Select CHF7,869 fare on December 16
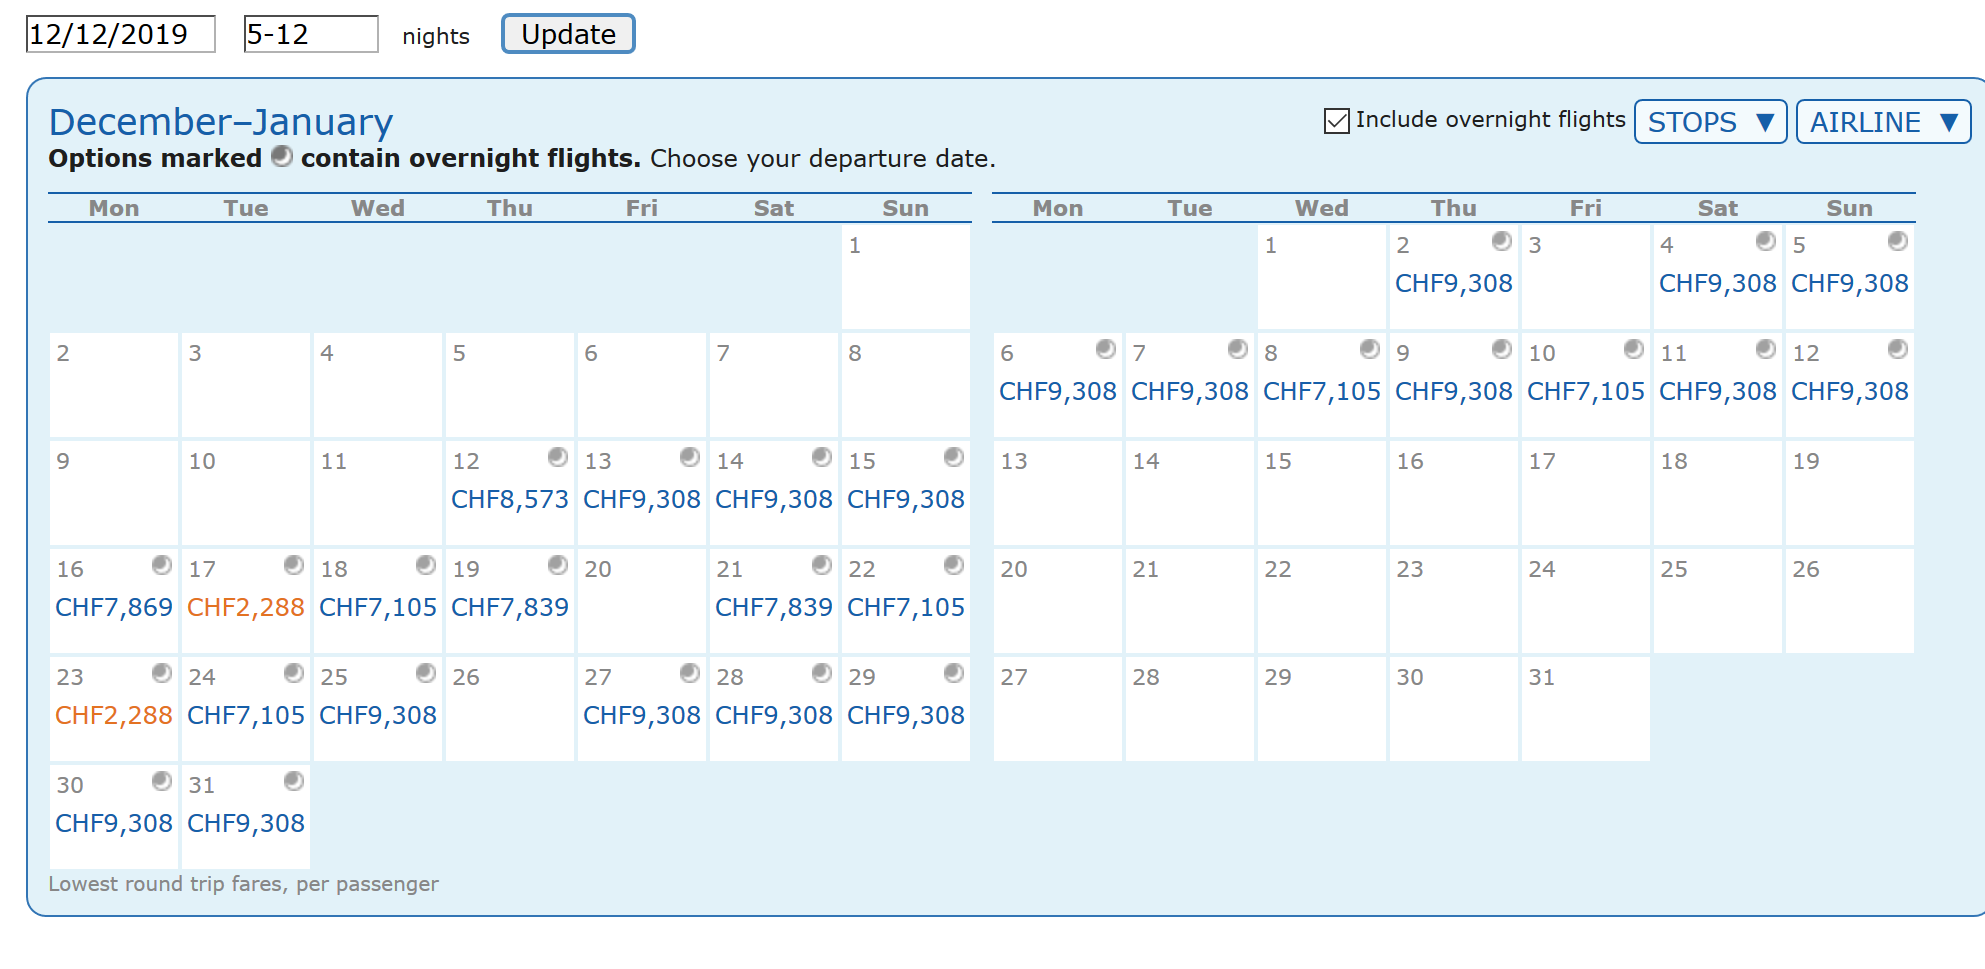 point(114,607)
